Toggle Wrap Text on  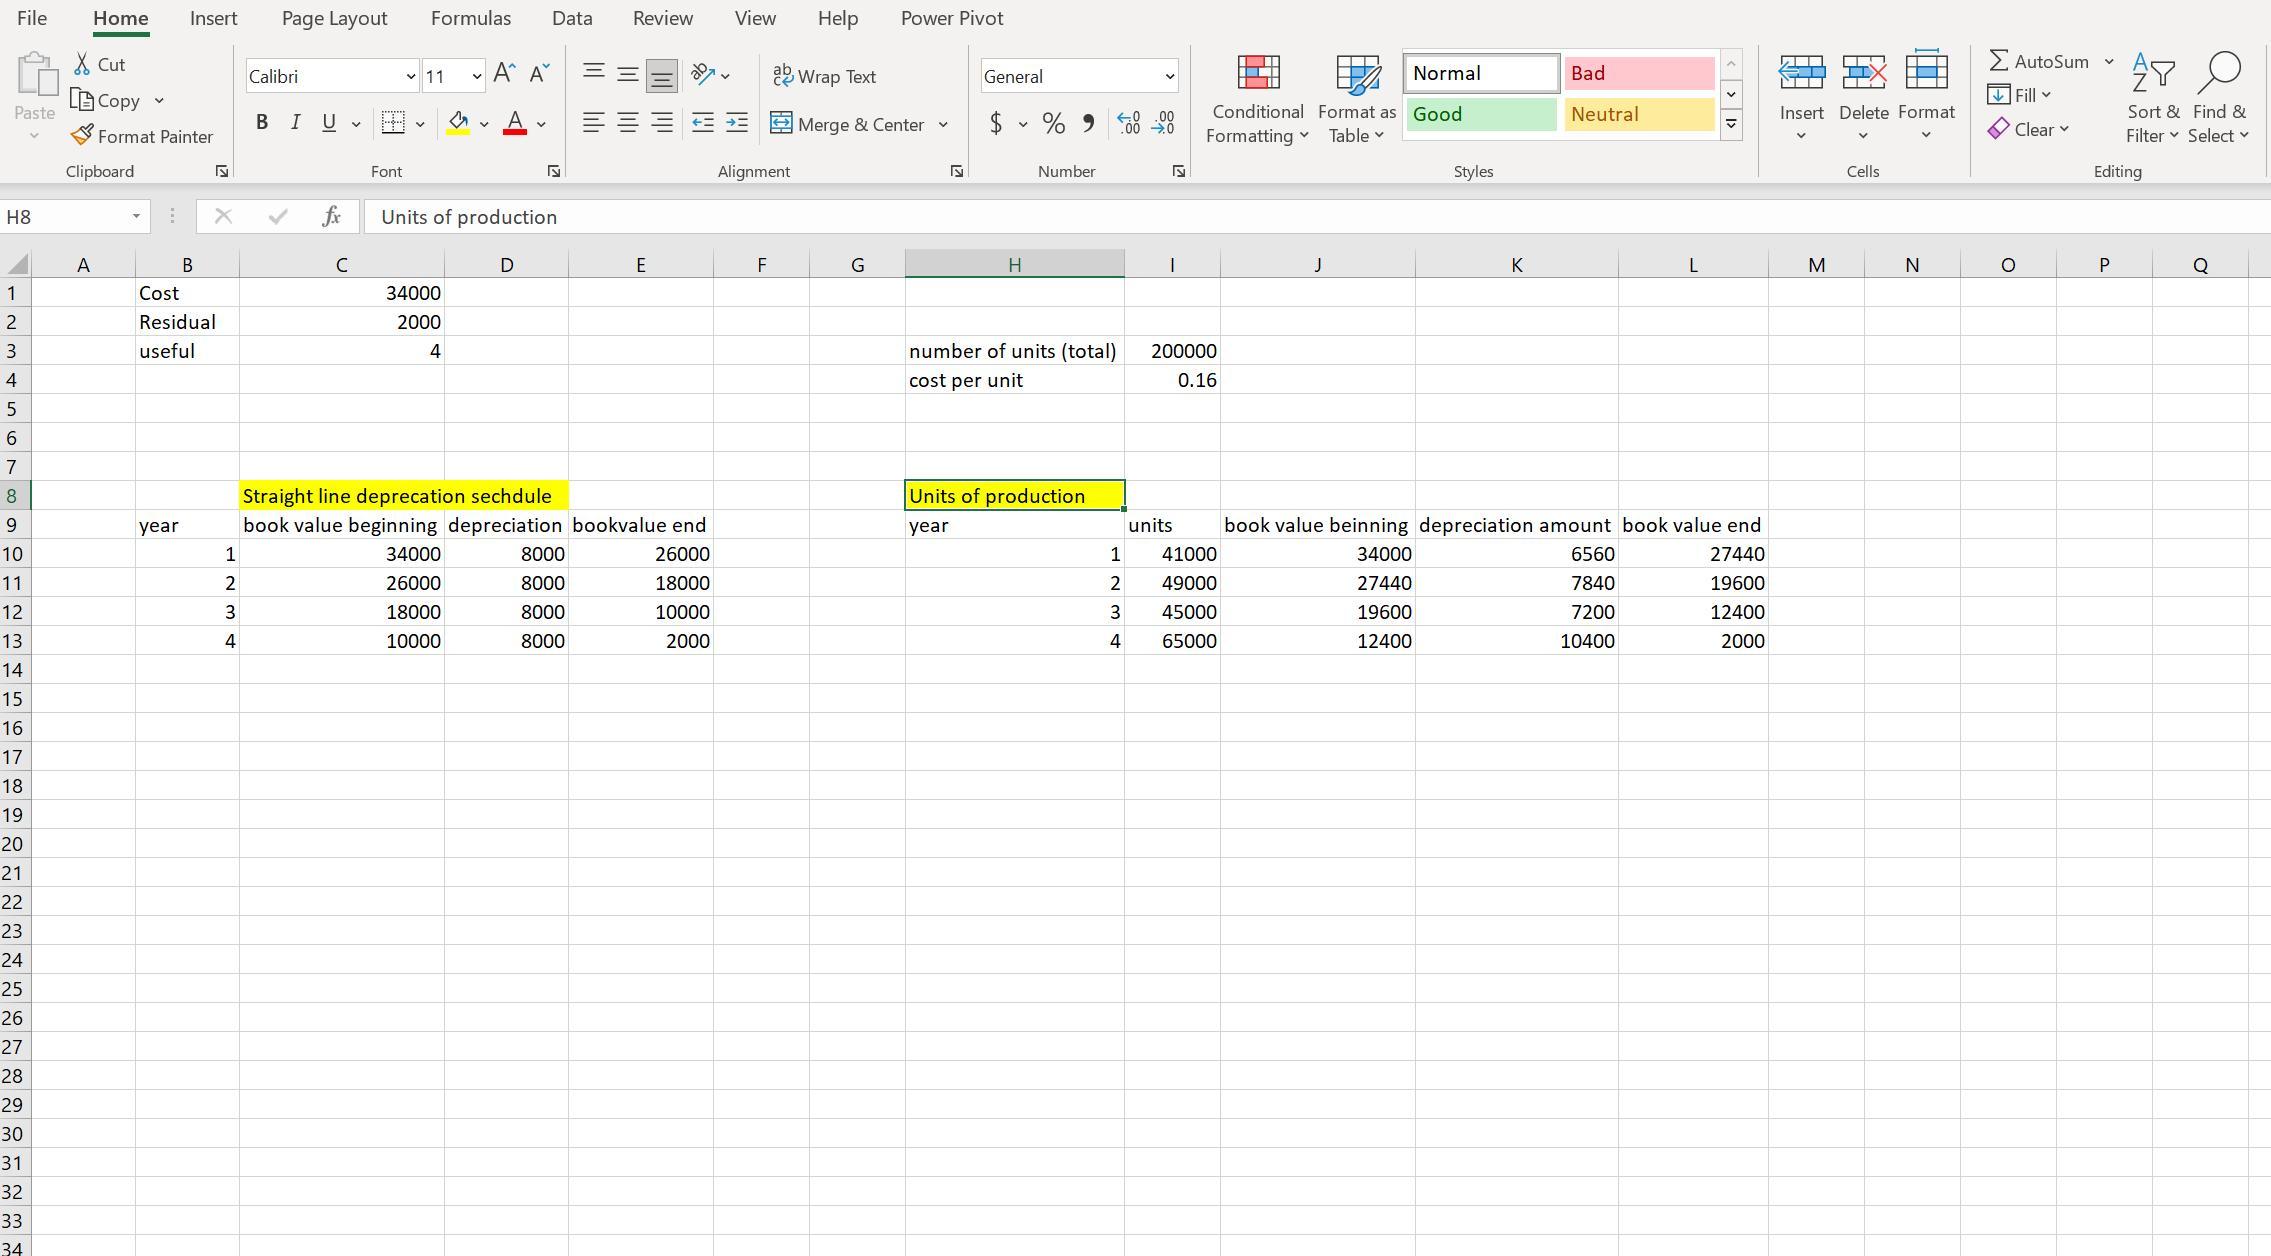825,76
